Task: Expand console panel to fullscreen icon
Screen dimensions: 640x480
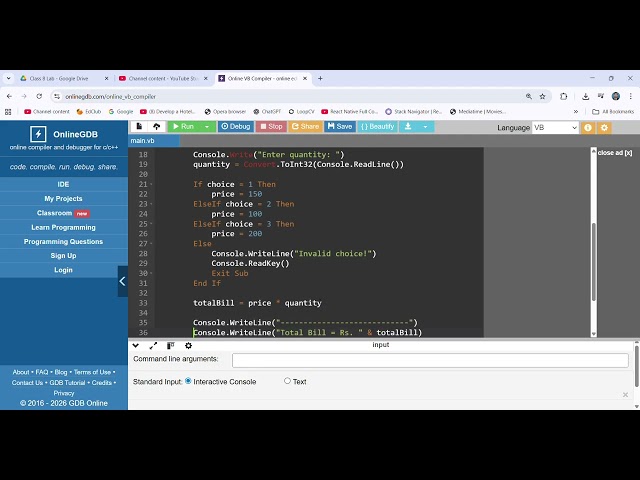Action: point(153,346)
